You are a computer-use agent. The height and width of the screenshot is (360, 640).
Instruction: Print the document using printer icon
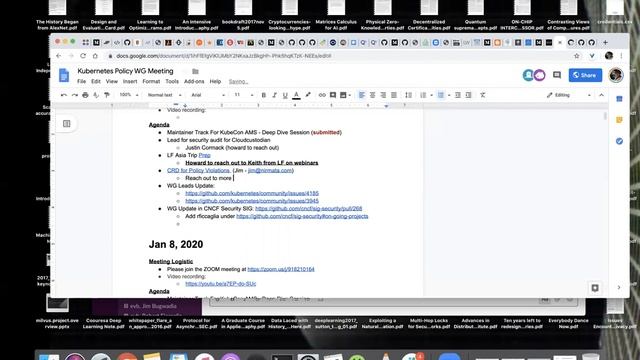(x=85, y=95)
